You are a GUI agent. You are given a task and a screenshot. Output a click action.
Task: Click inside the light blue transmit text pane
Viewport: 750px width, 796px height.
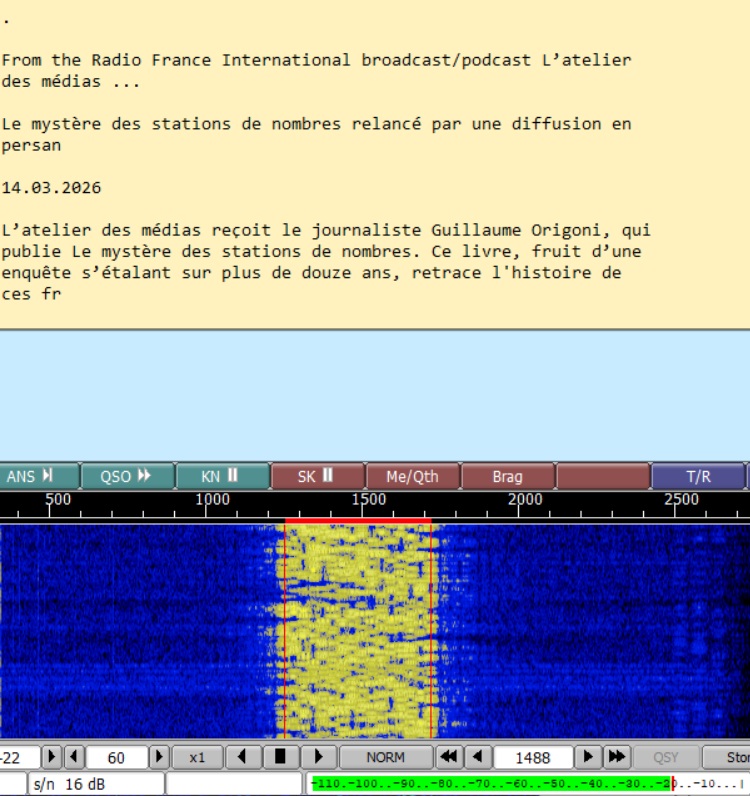coord(375,396)
